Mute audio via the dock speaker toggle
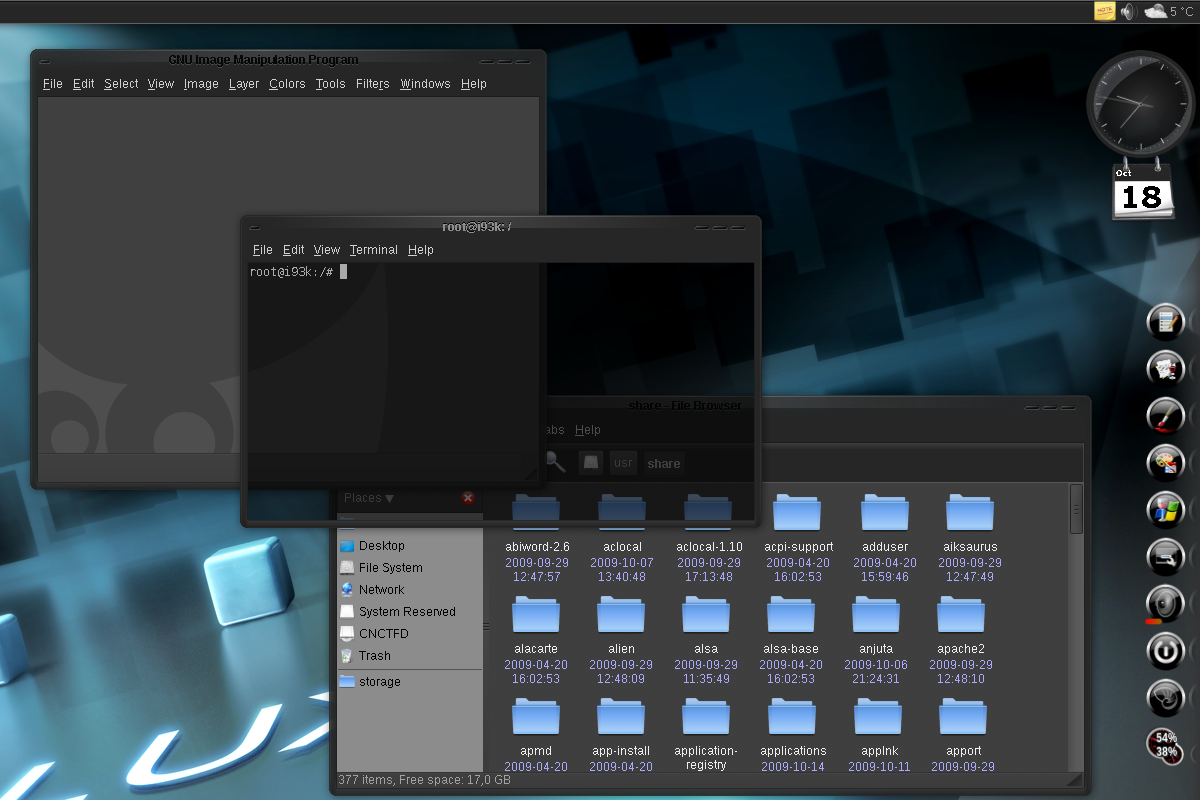This screenshot has height=800, width=1200. [x=1164, y=604]
